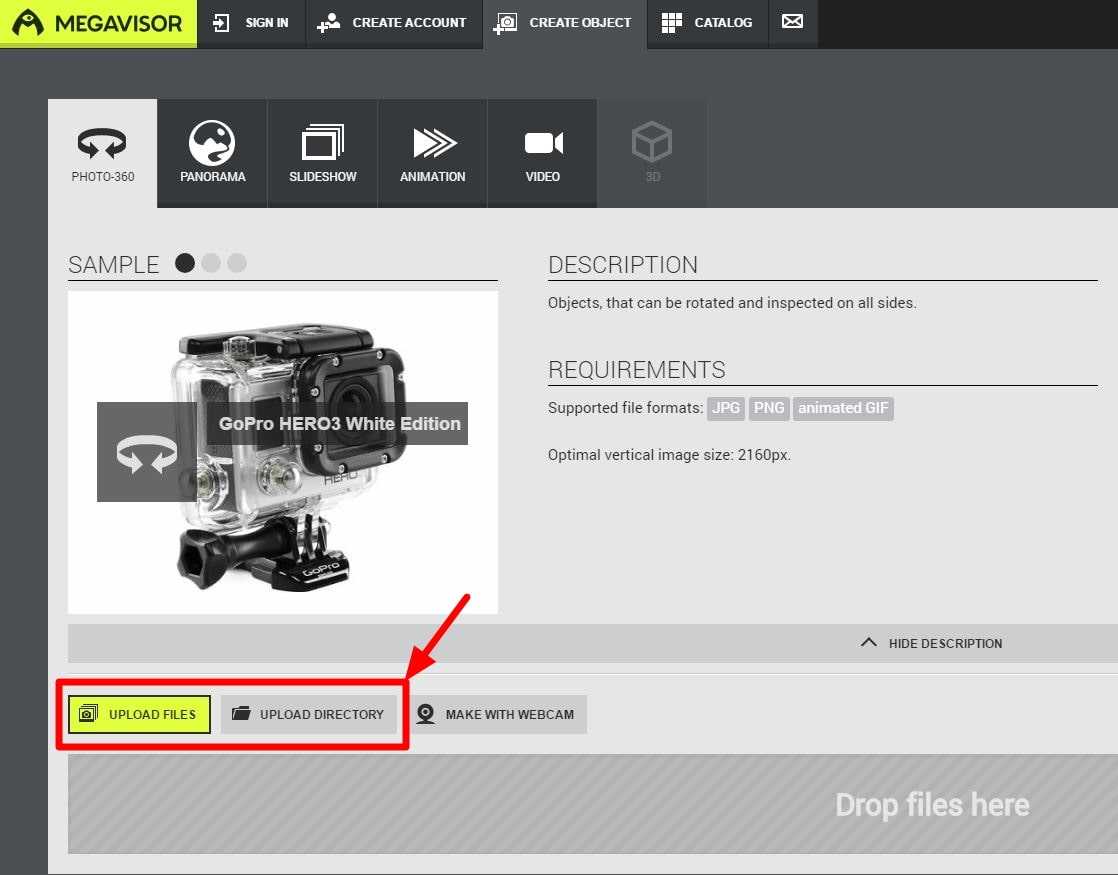
Task: Open the Catalog menu item
Action: 708,23
